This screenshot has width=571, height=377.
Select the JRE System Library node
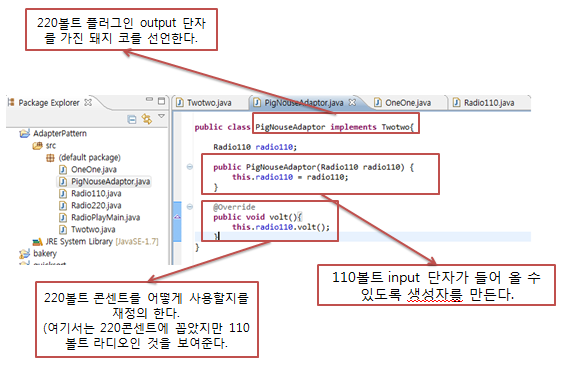[x=102, y=241]
